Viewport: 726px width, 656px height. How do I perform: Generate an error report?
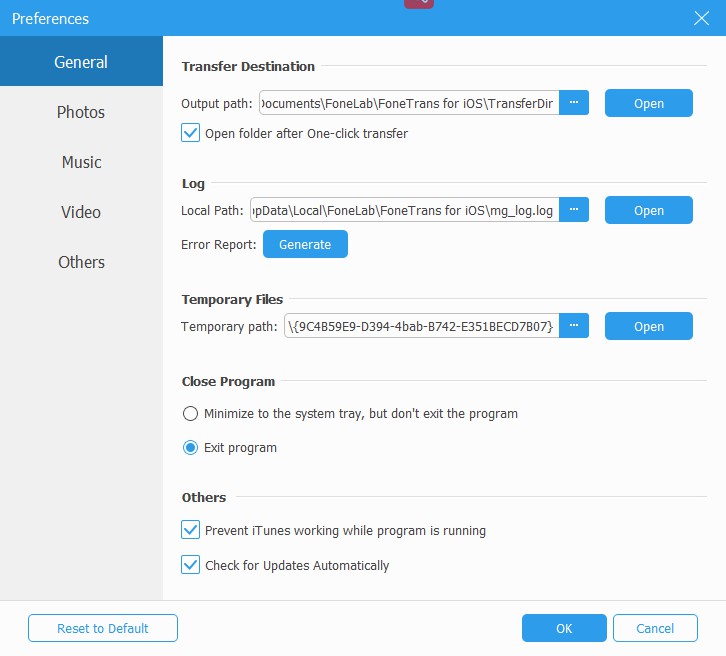tap(305, 244)
